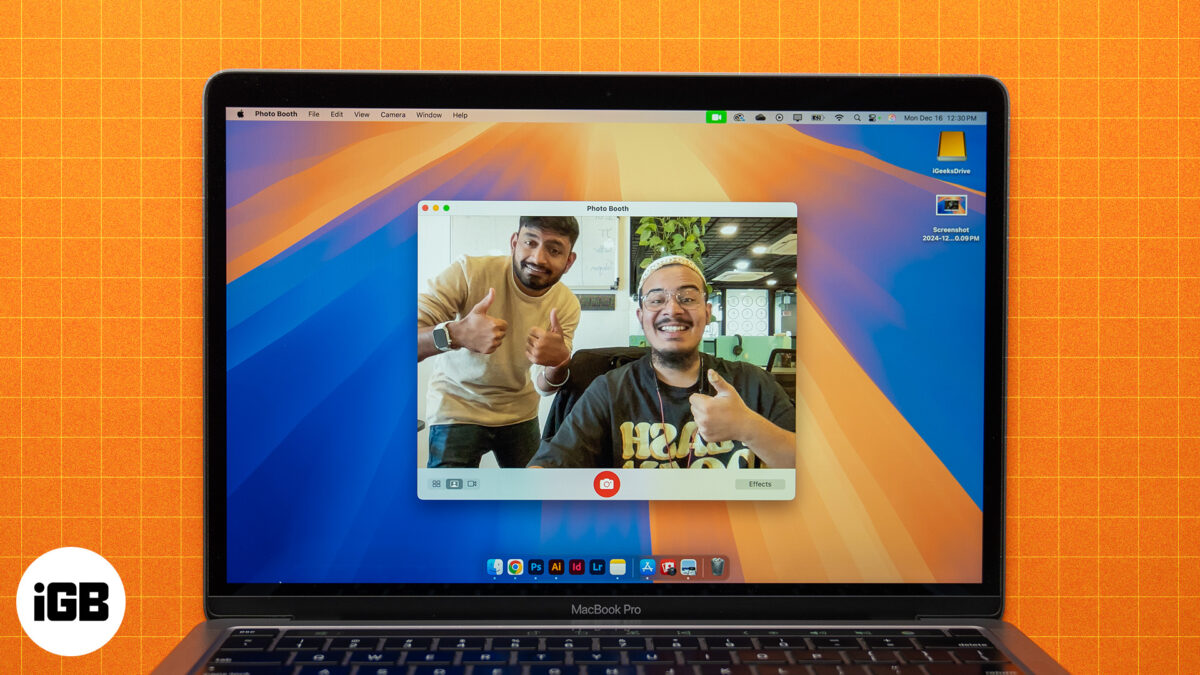Image resolution: width=1200 pixels, height=675 pixels.
Task: Open the Apple menu
Action: (238, 115)
